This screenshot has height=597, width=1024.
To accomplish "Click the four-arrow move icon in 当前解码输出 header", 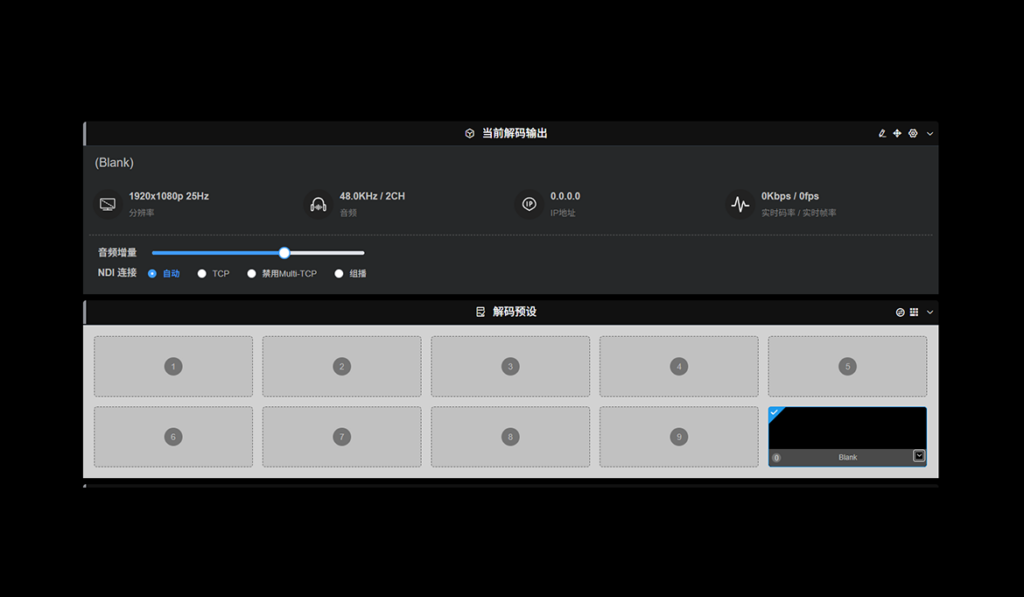I will [897, 133].
